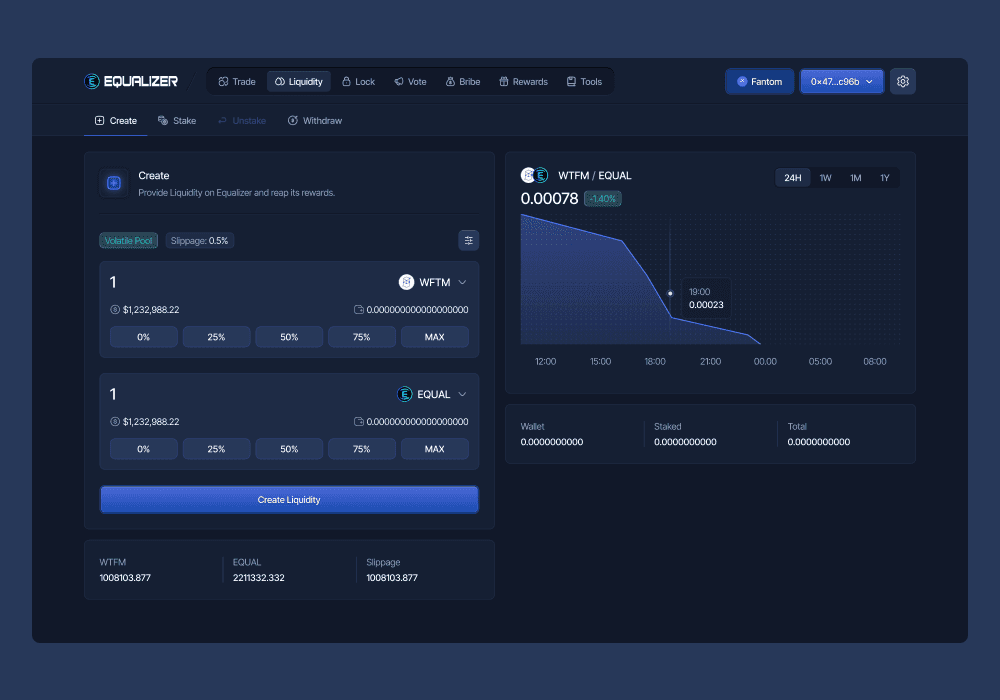Viewport: 1000px width, 700px height.
Task: Click the WTFM 1008103.877 value
Action: click(125, 578)
